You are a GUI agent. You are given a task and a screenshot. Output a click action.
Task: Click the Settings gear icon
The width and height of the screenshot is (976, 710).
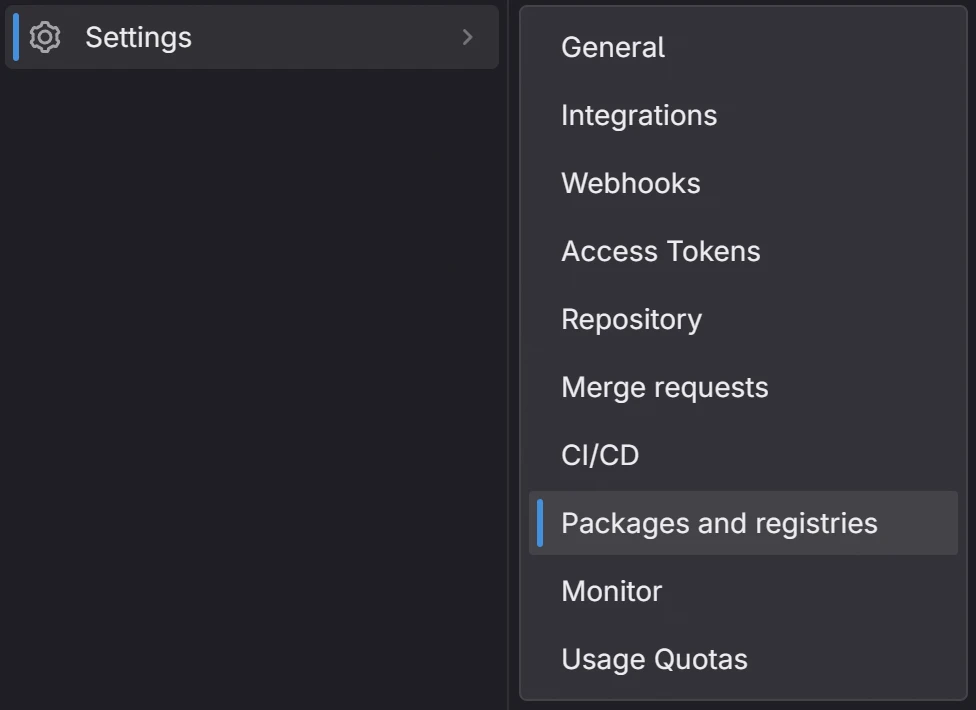pyautogui.click(x=45, y=37)
